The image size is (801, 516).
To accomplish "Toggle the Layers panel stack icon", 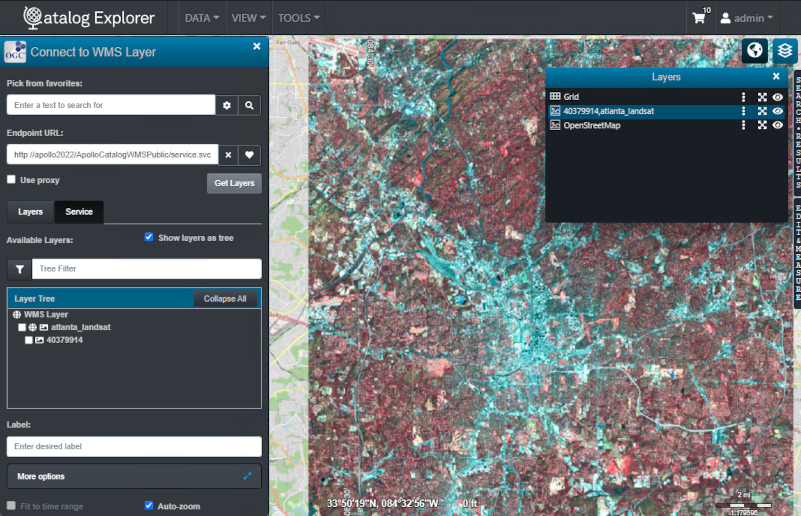I will pos(785,50).
